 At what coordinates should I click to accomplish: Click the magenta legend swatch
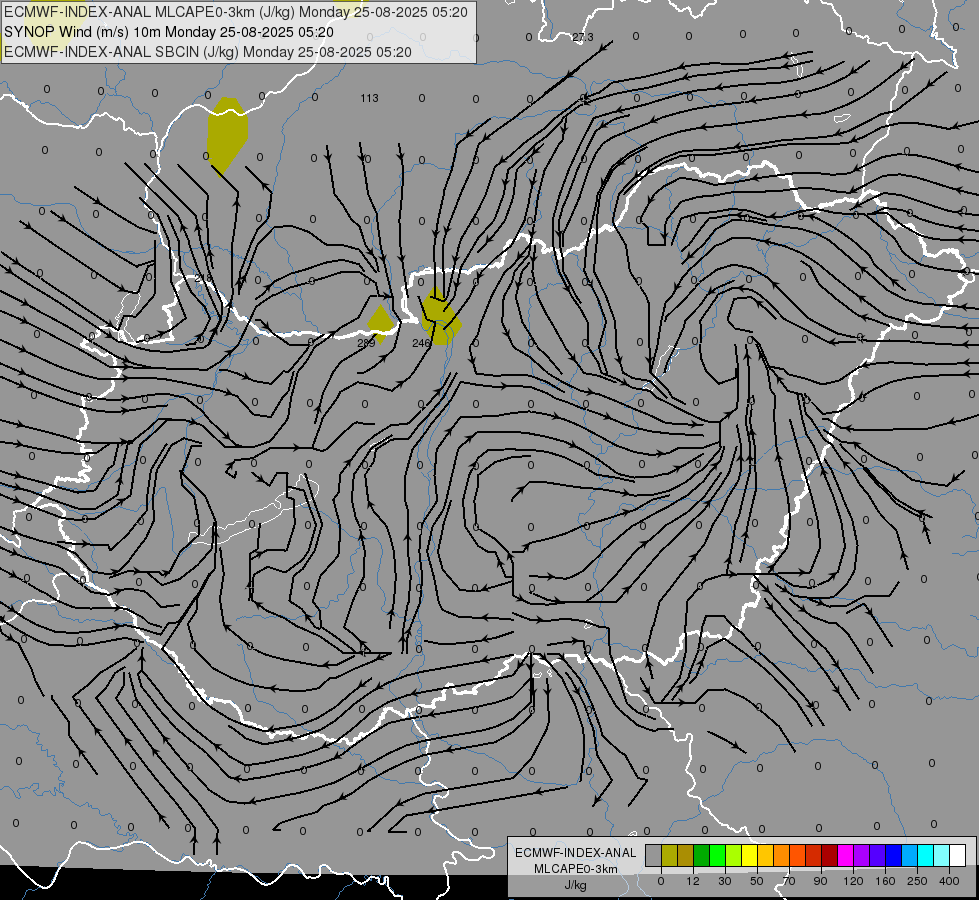pyautogui.click(x=846, y=855)
